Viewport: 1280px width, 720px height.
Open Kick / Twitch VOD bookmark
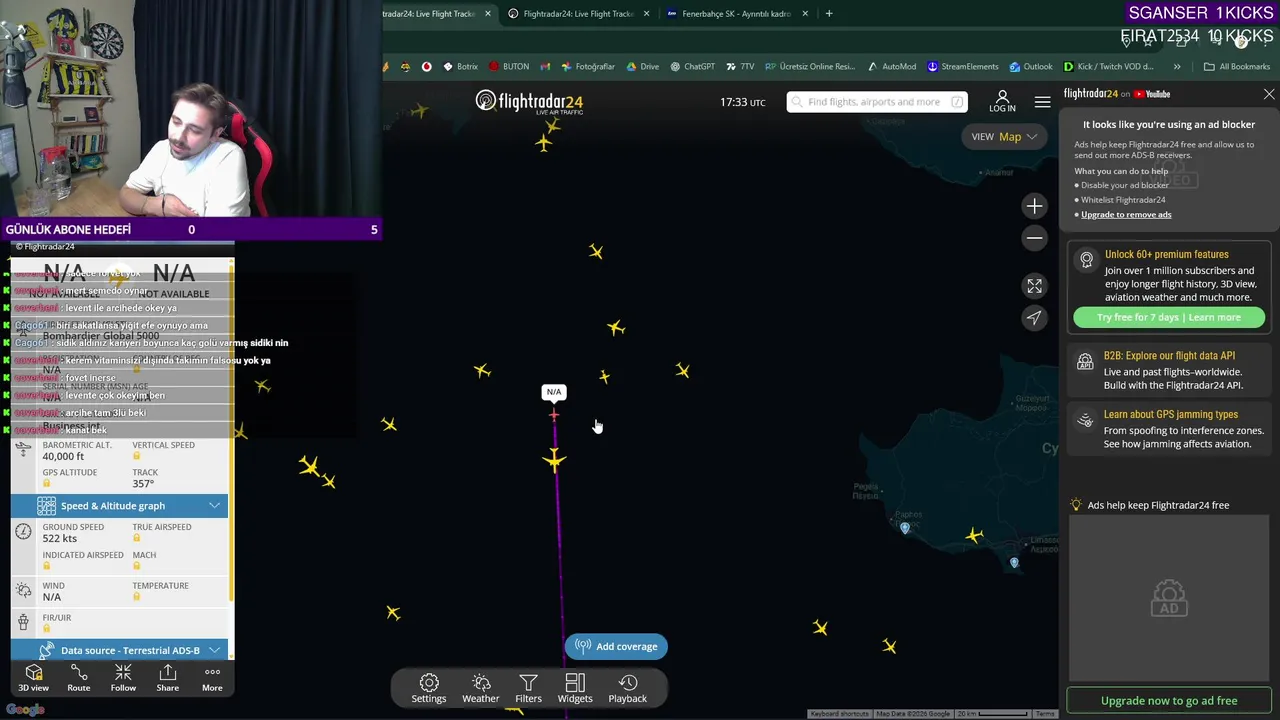pos(1108,67)
